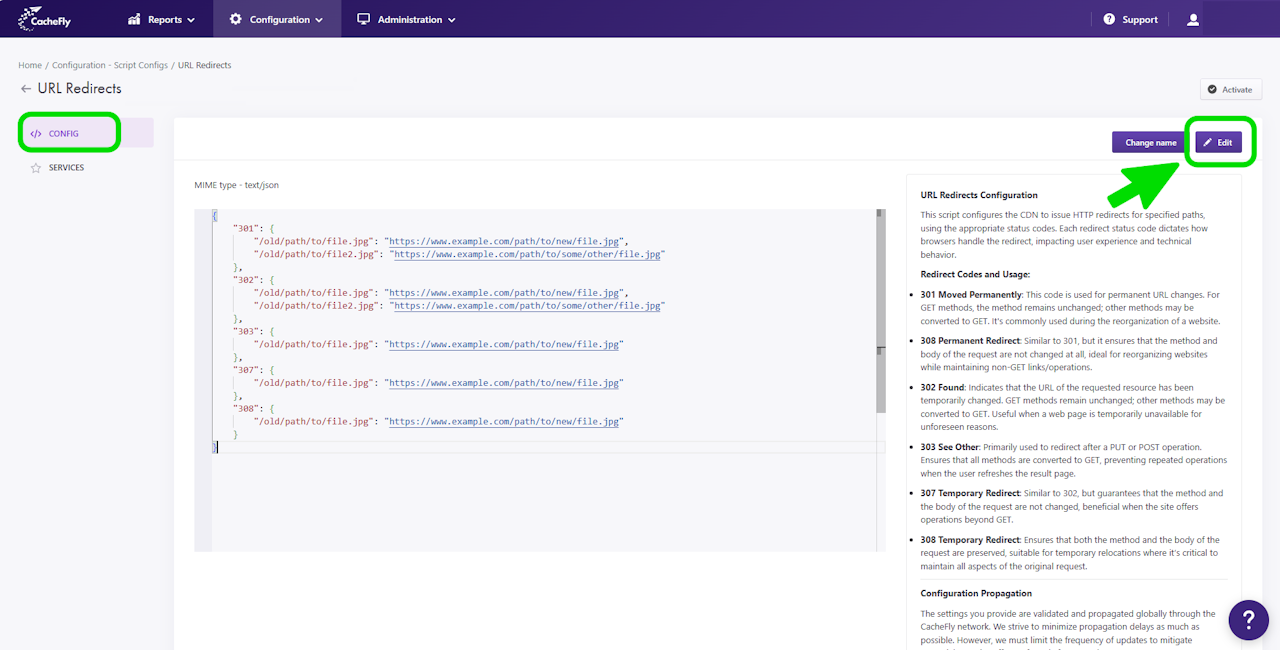Switch to the SERVICES sidebar tab
This screenshot has width=1280, height=650.
pyautogui.click(x=66, y=168)
